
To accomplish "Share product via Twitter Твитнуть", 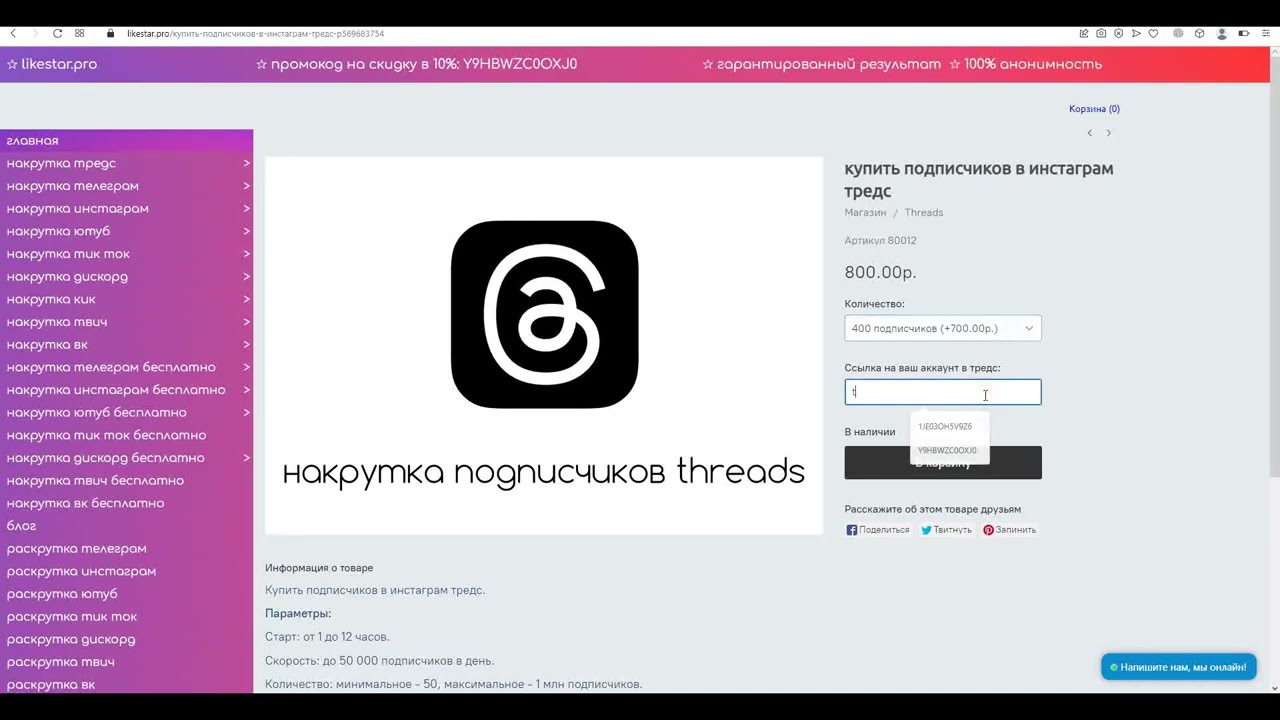I will [946, 530].
